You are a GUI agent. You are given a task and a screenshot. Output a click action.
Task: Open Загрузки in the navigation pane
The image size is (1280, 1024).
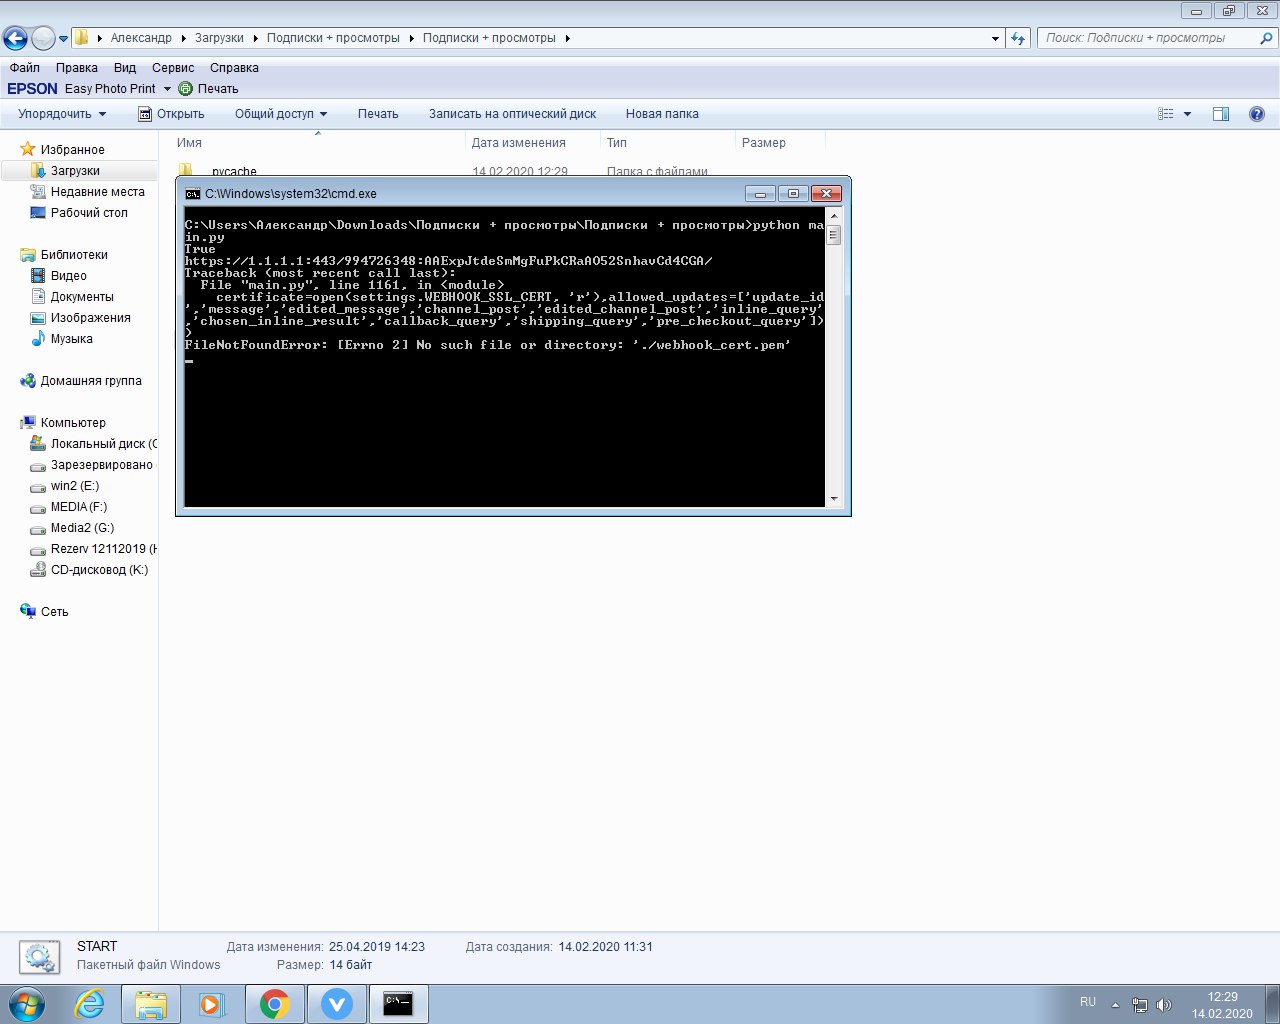[x=75, y=171]
